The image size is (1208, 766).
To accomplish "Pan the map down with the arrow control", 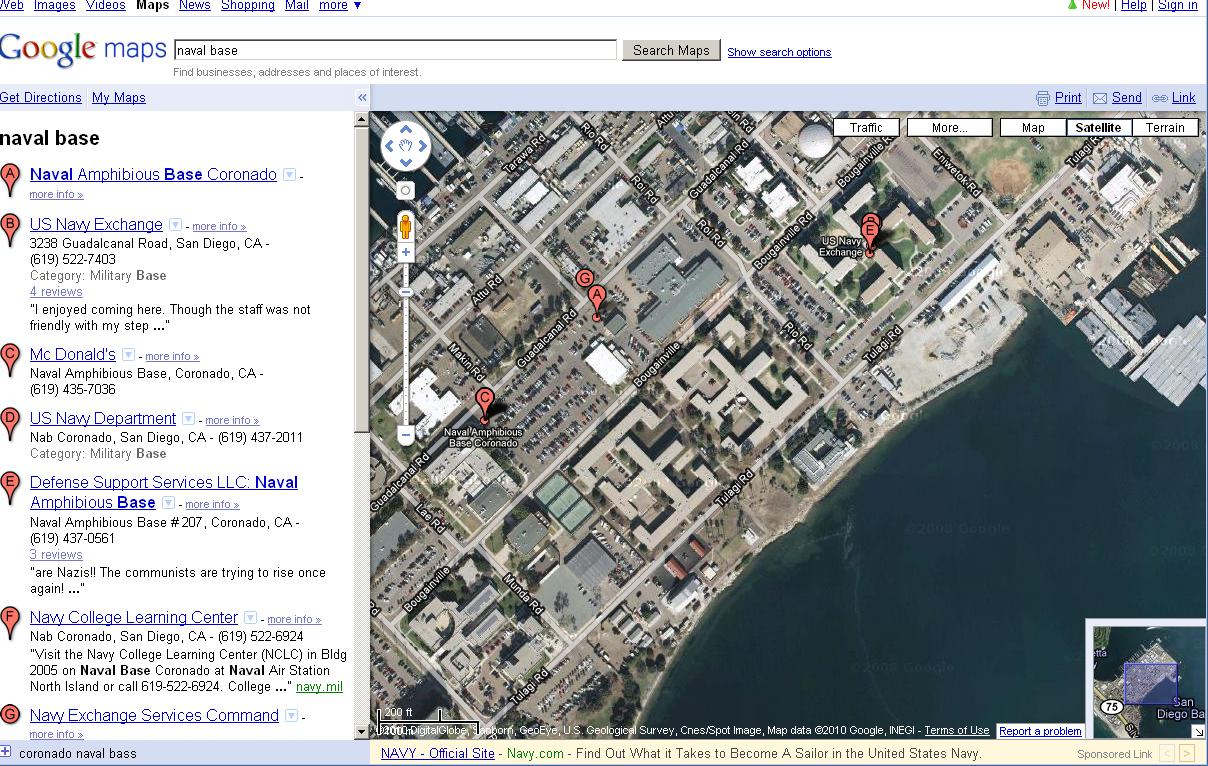I will pos(406,163).
